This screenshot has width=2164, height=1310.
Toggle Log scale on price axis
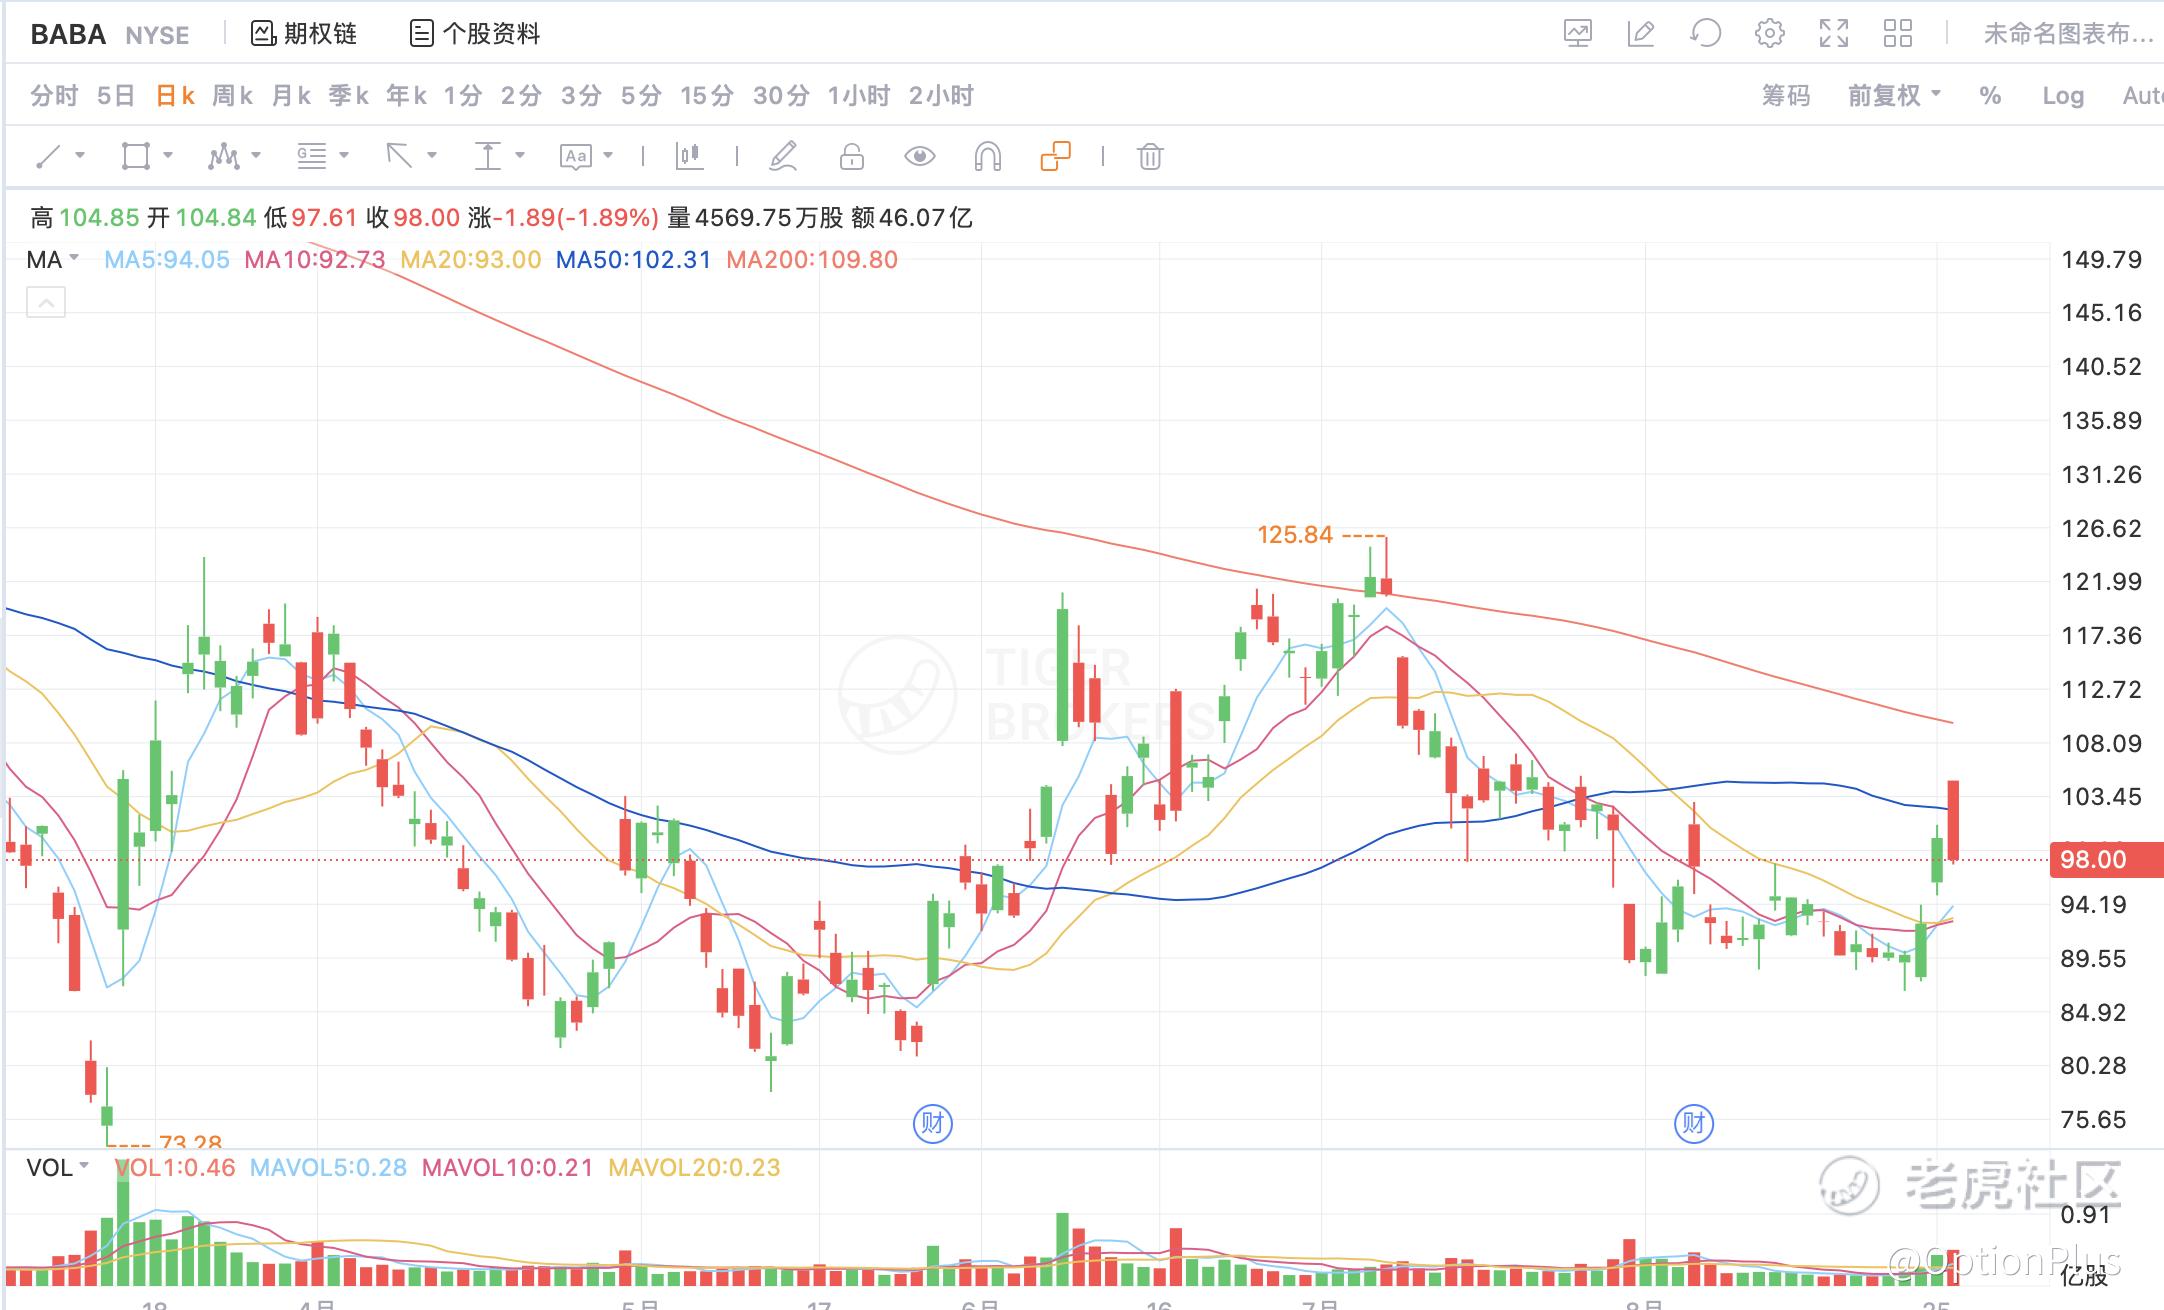2062,96
